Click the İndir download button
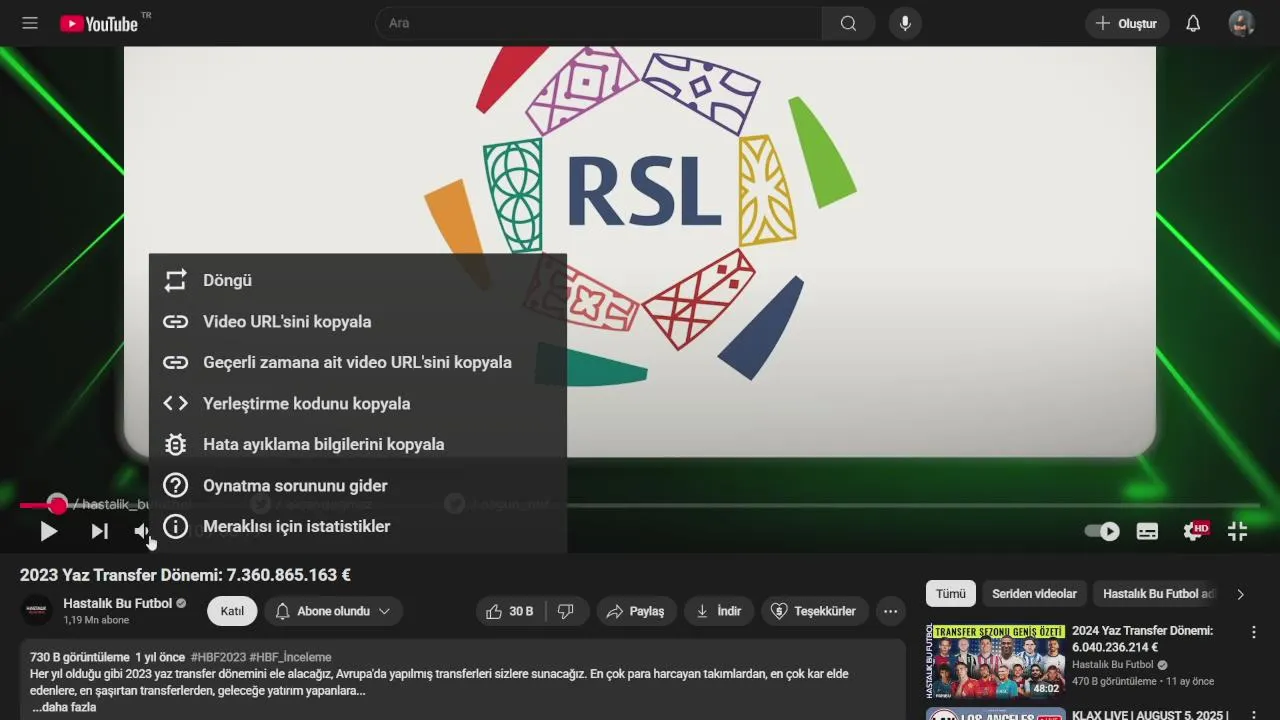Screen dimensions: 1280x720 pos(719,611)
